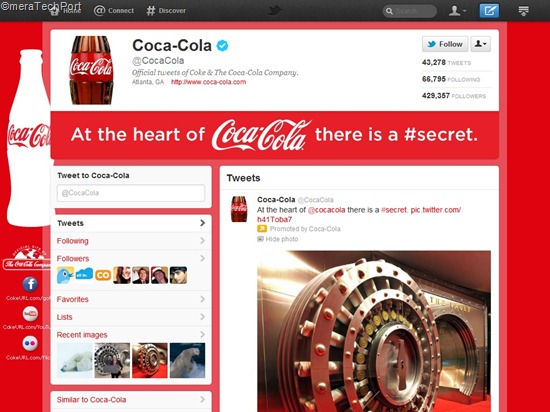Open the account dropdown in top bar
The image size is (550, 412).
click(x=458, y=11)
